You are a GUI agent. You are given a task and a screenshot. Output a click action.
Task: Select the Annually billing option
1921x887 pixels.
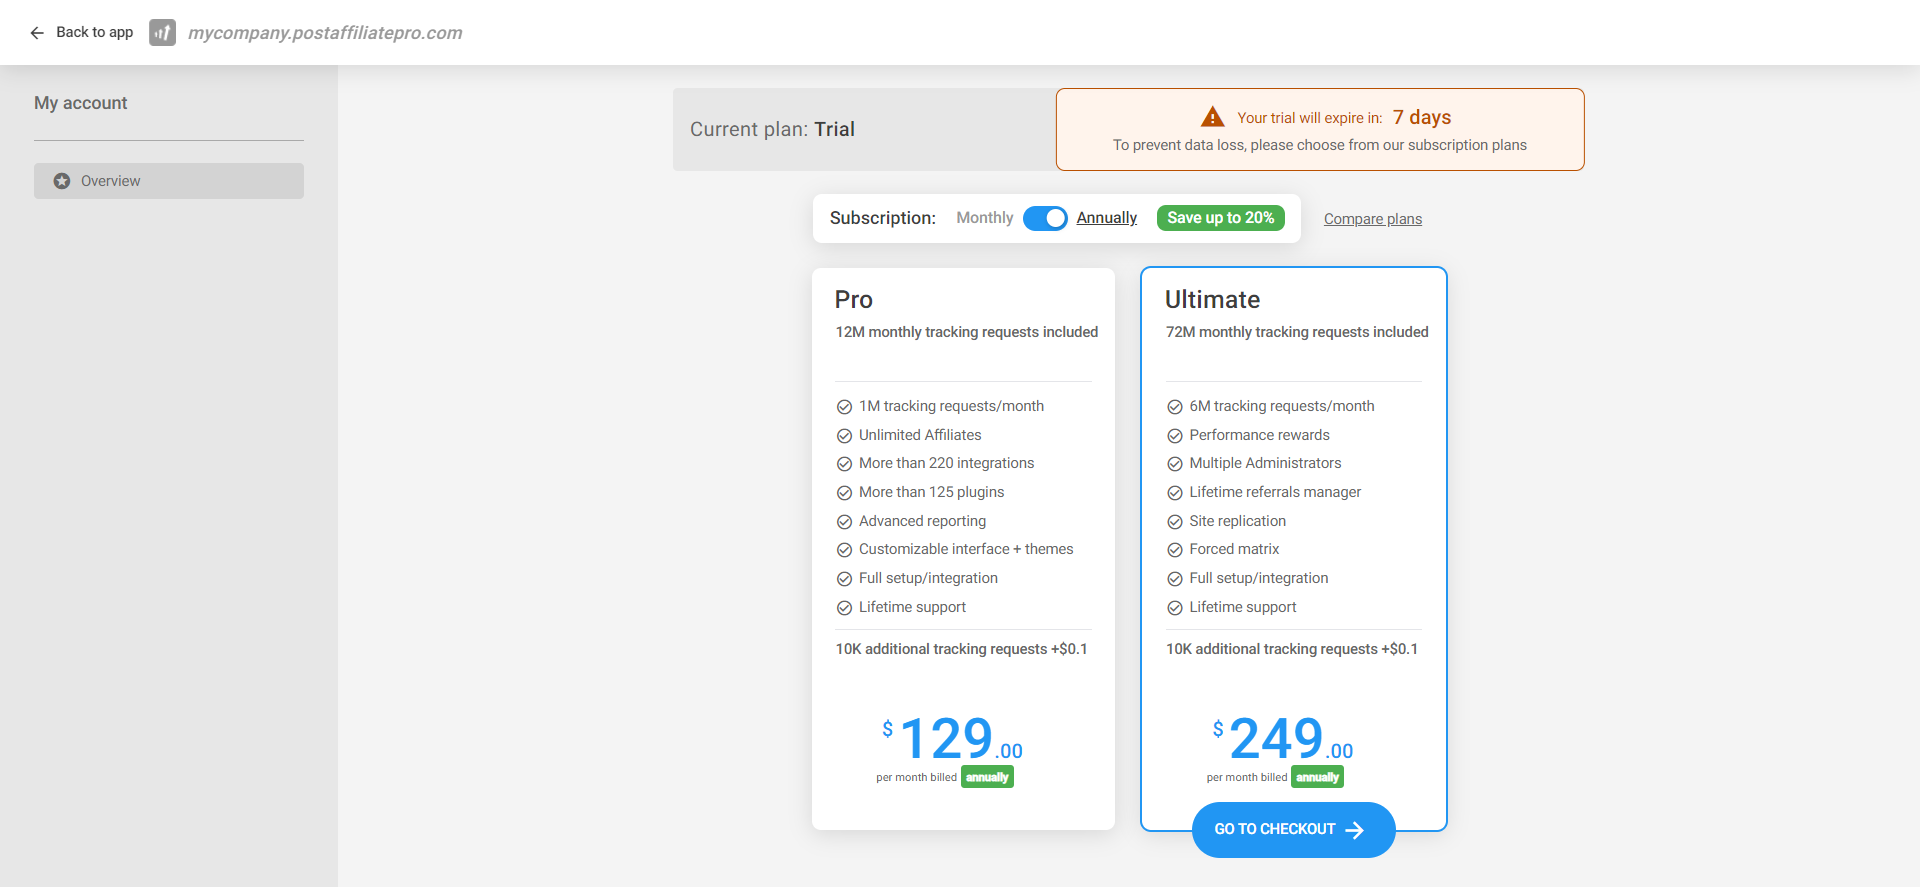click(1106, 218)
